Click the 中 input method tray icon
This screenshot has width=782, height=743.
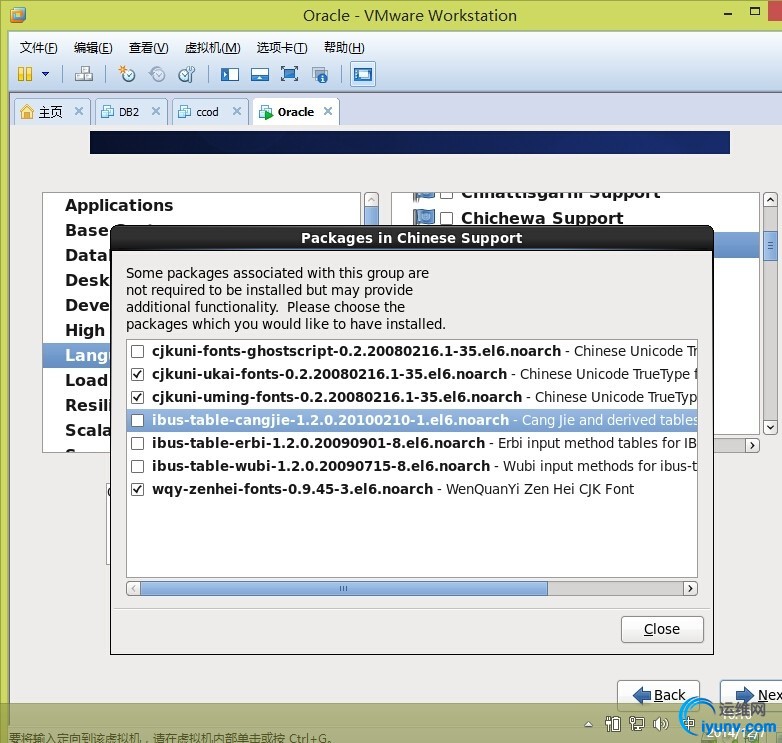tap(689, 723)
